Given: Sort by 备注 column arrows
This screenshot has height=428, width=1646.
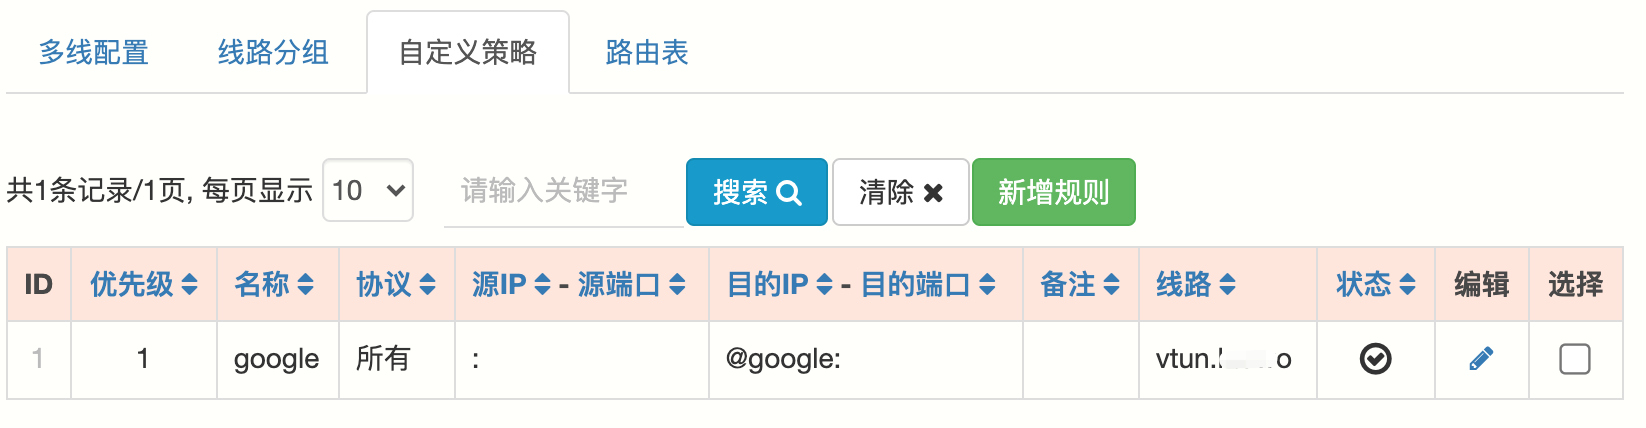Looking at the screenshot, I should pos(1111,285).
